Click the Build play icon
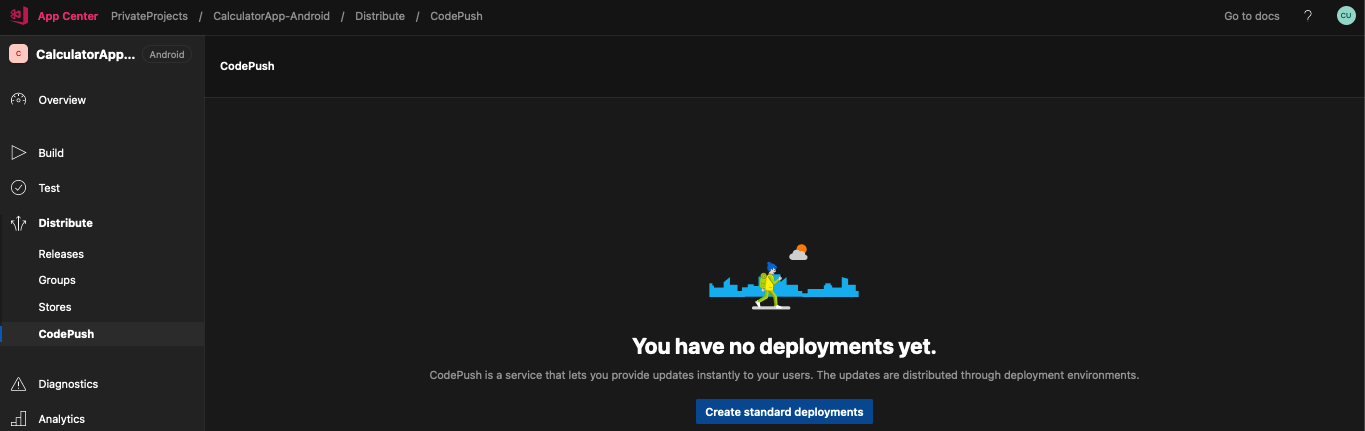The image size is (1365, 431). pos(18,153)
